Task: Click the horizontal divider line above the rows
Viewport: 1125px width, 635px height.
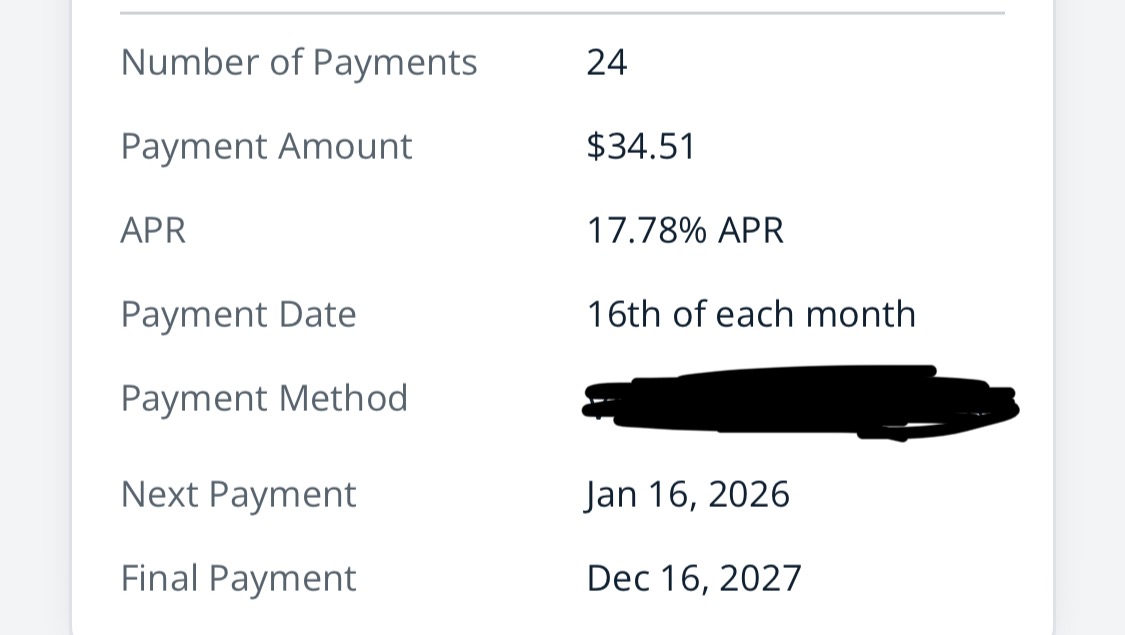Action: pyautogui.click(x=562, y=13)
